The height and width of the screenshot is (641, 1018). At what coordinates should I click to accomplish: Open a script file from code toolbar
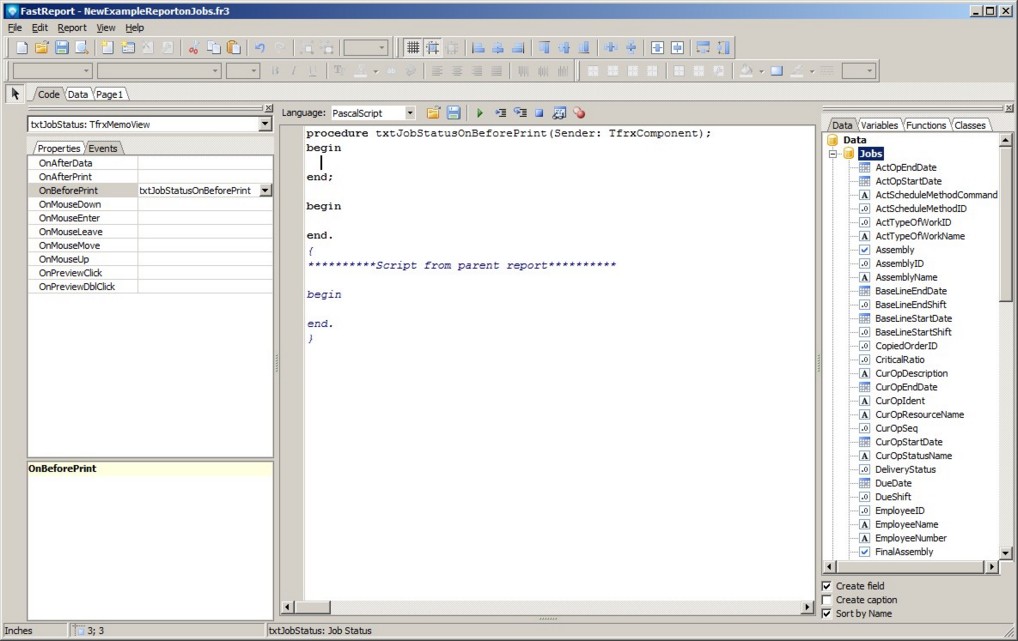pyautogui.click(x=433, y=113)
